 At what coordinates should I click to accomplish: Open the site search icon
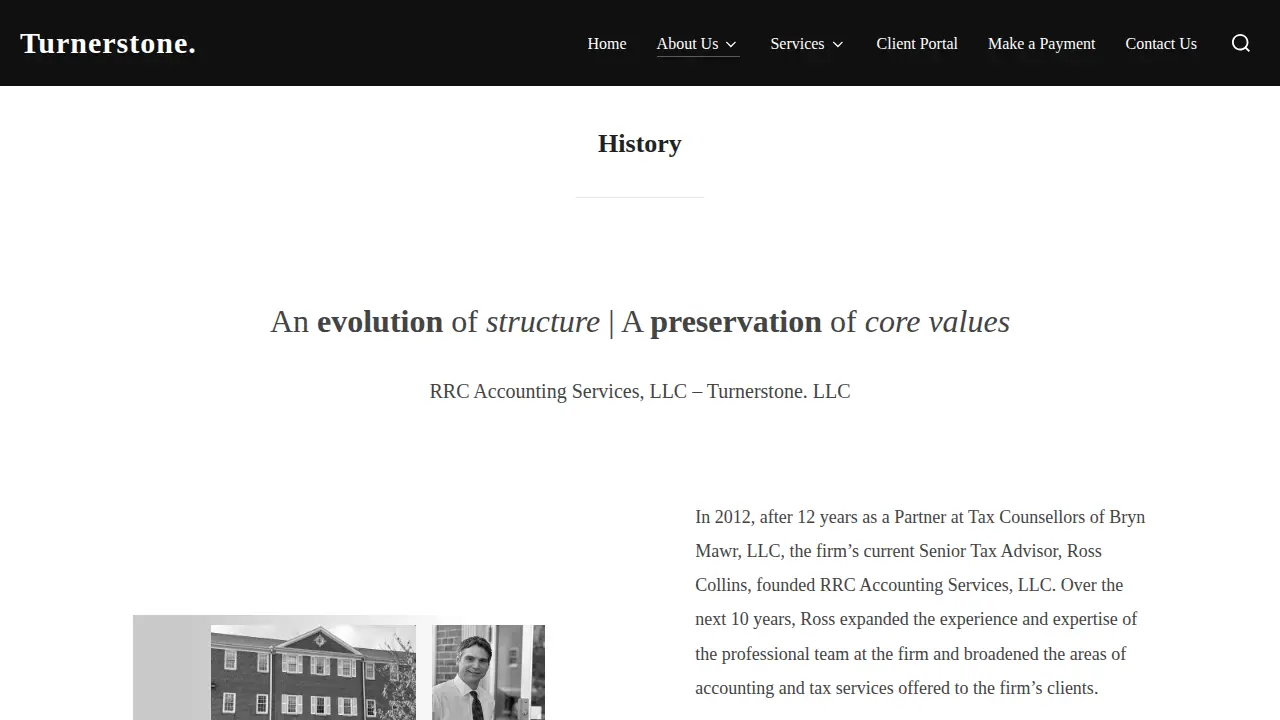[1241, 43]
